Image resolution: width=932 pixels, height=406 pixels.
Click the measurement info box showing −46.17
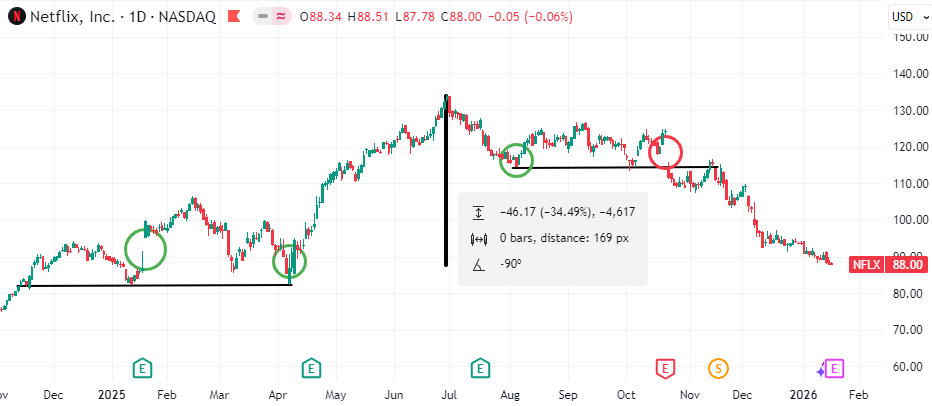[552, 237]
